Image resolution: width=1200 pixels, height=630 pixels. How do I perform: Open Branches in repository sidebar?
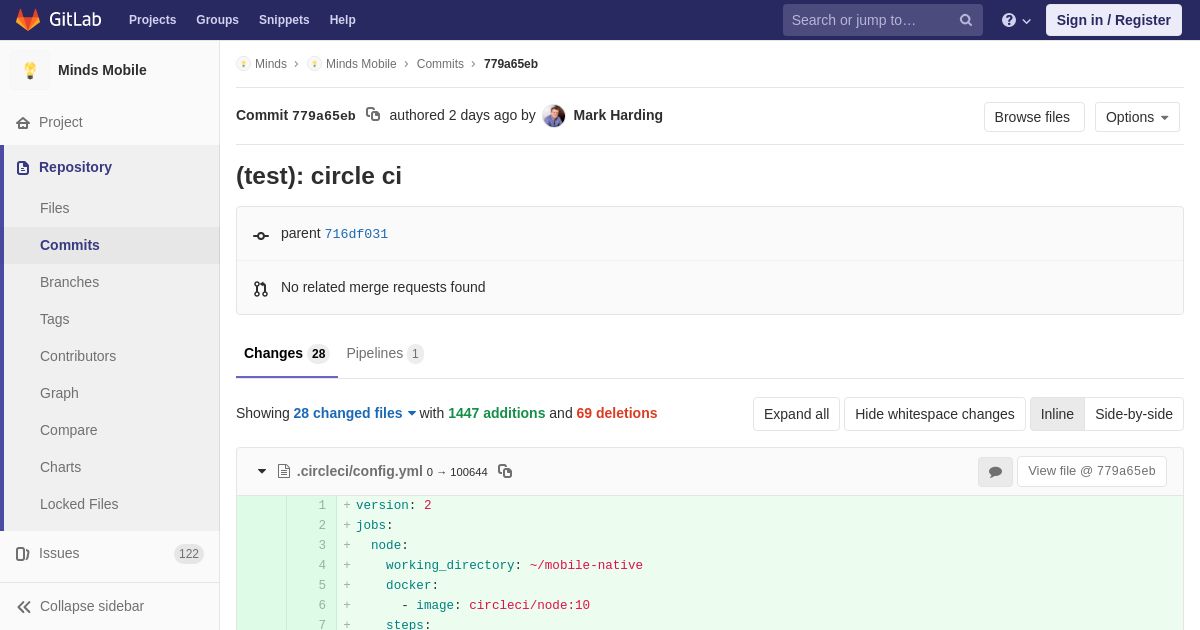click(x=69, y=282)
